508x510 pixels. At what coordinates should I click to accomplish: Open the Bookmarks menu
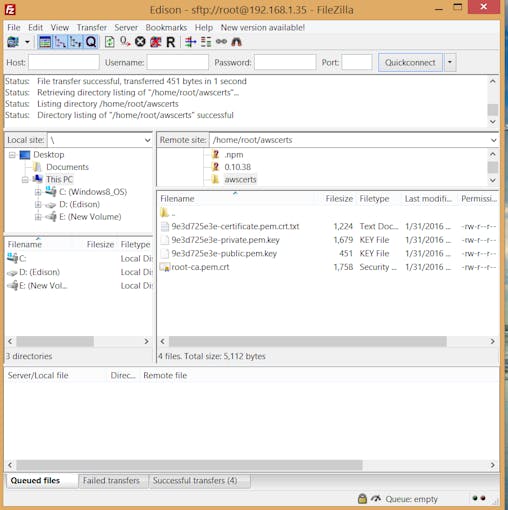coord(166,28)
